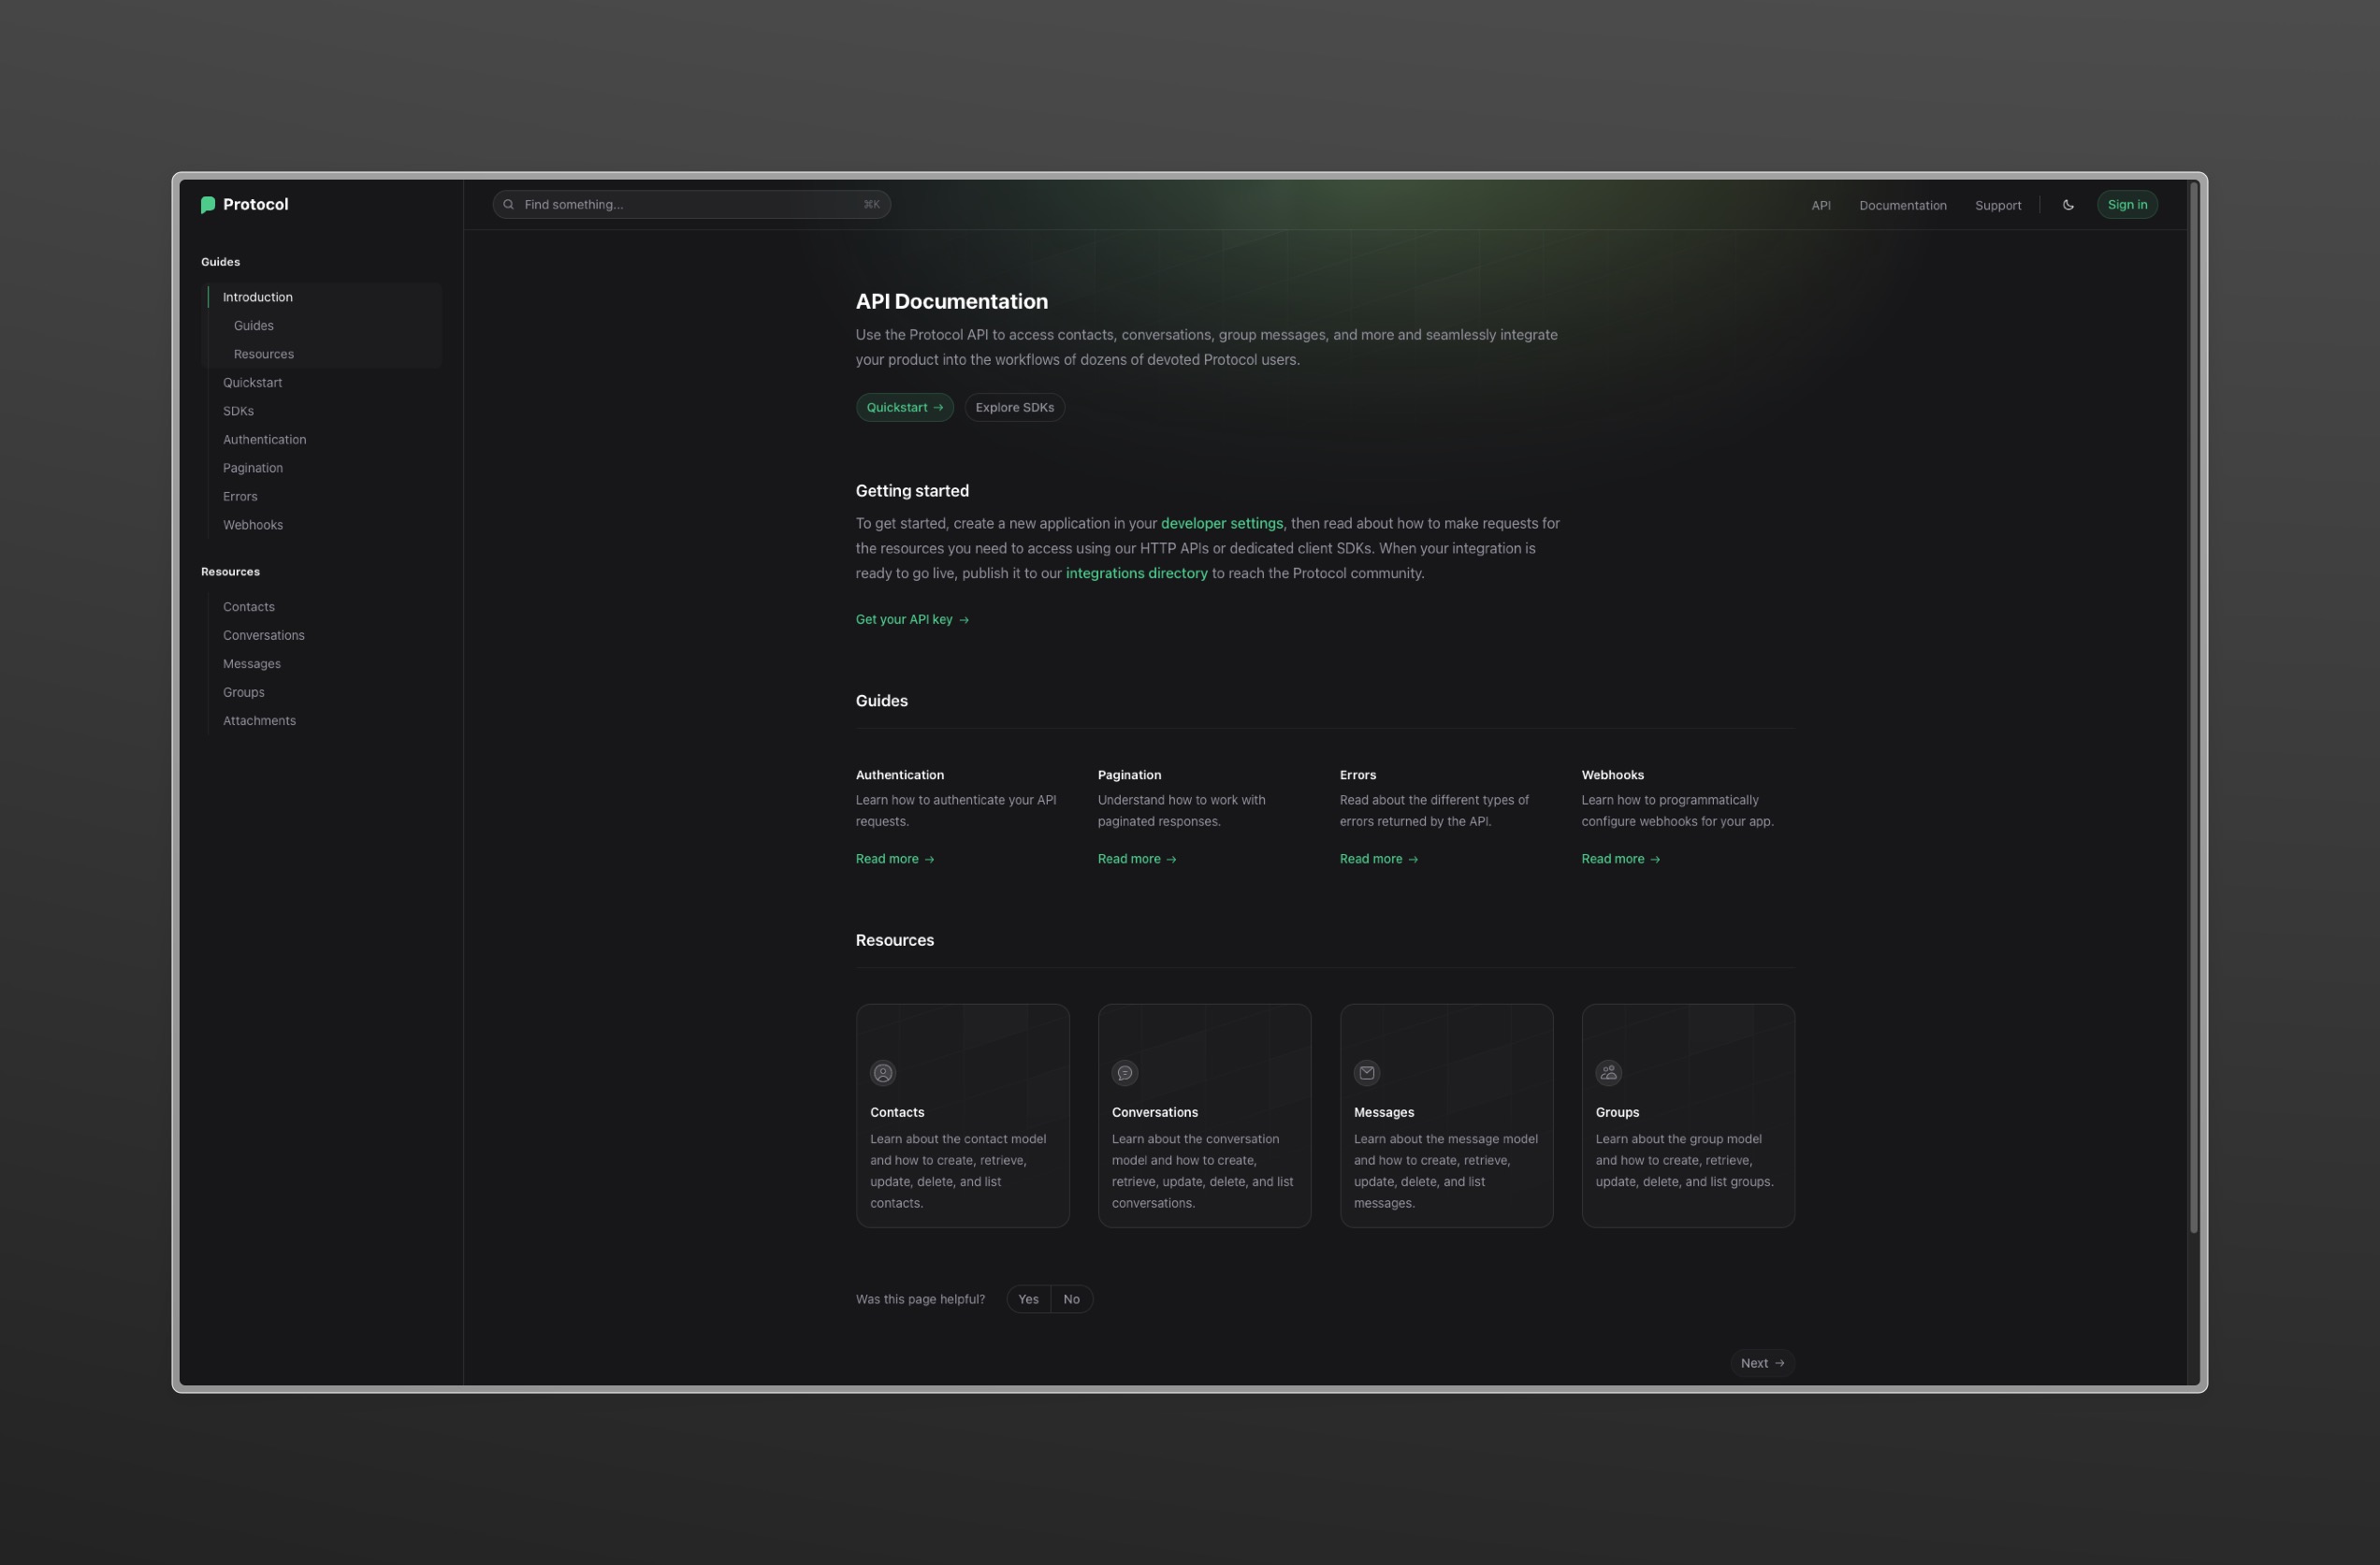This screenshot has width=2380, height=1565.
Task: Follow the developer settings link
Action: coord(1221,523)
